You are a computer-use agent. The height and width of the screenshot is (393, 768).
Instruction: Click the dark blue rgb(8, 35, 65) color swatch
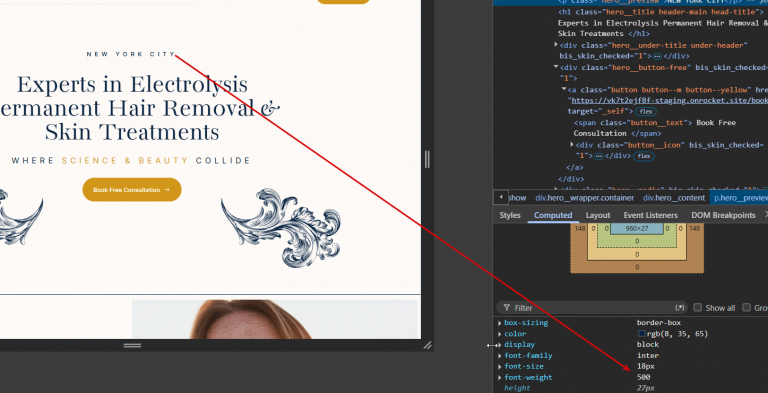click(x=641, y=334)
